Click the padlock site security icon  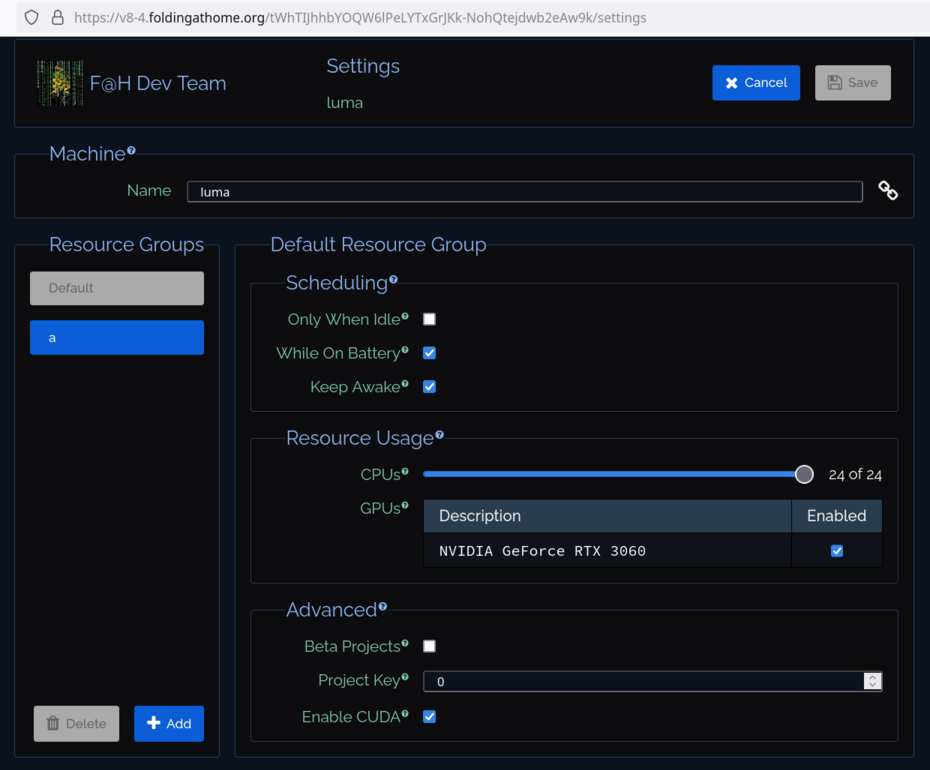[58, 18]
